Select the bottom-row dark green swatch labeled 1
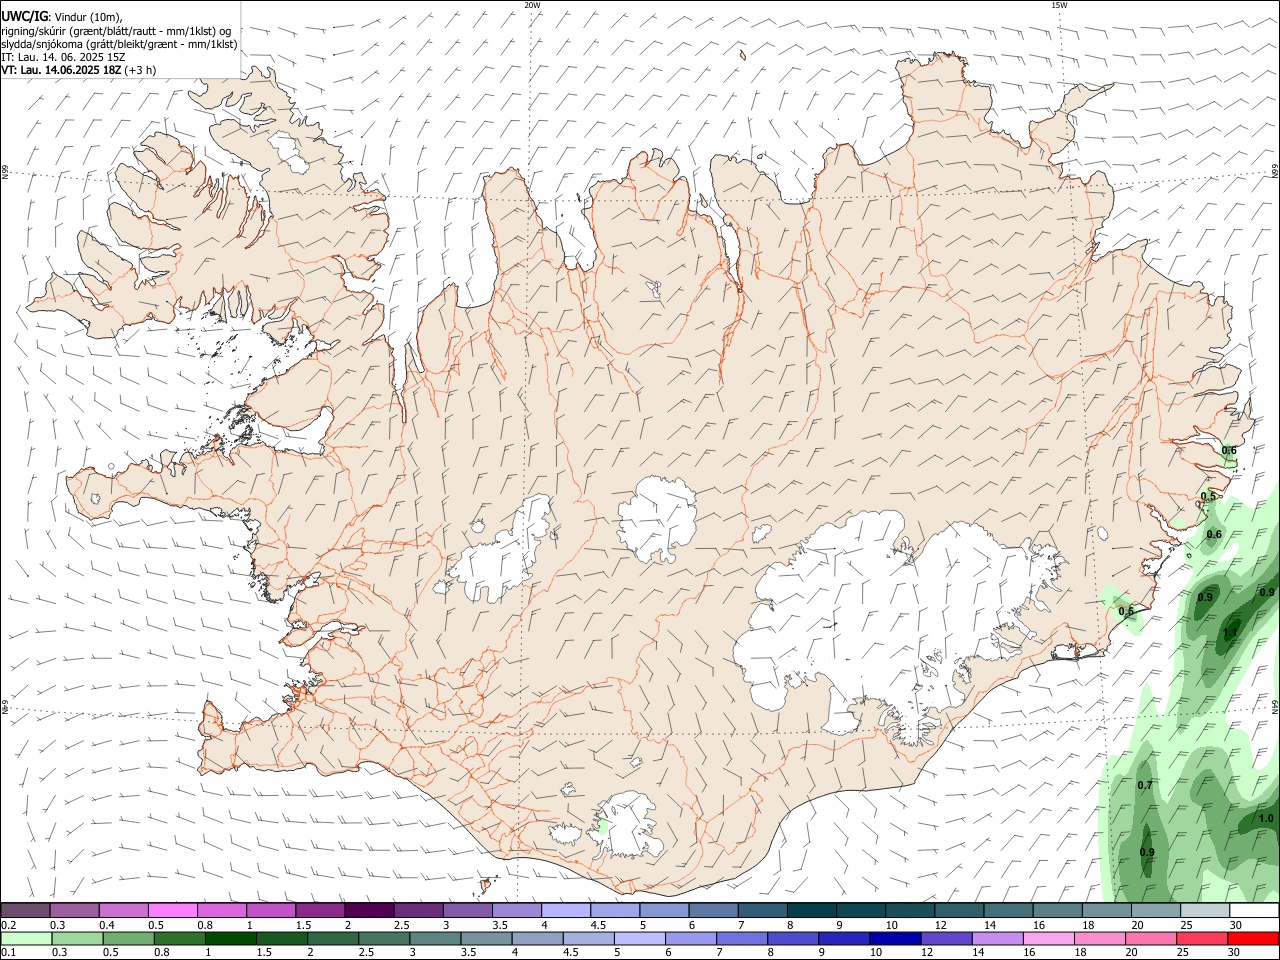This screenshot has height=960, width=1280. click(230, 939)
